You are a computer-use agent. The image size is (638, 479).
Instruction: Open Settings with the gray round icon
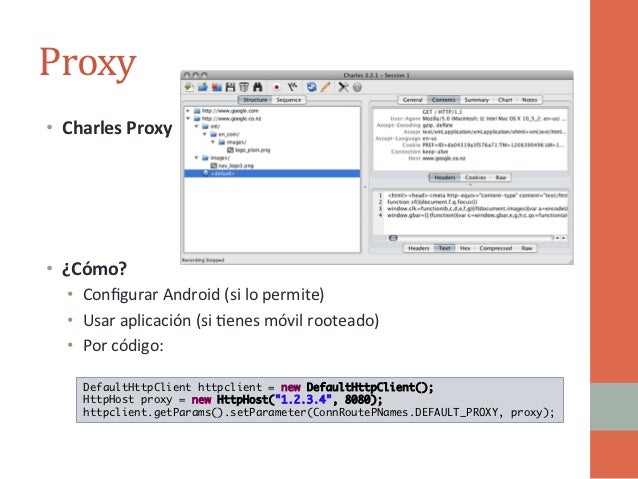357,87
